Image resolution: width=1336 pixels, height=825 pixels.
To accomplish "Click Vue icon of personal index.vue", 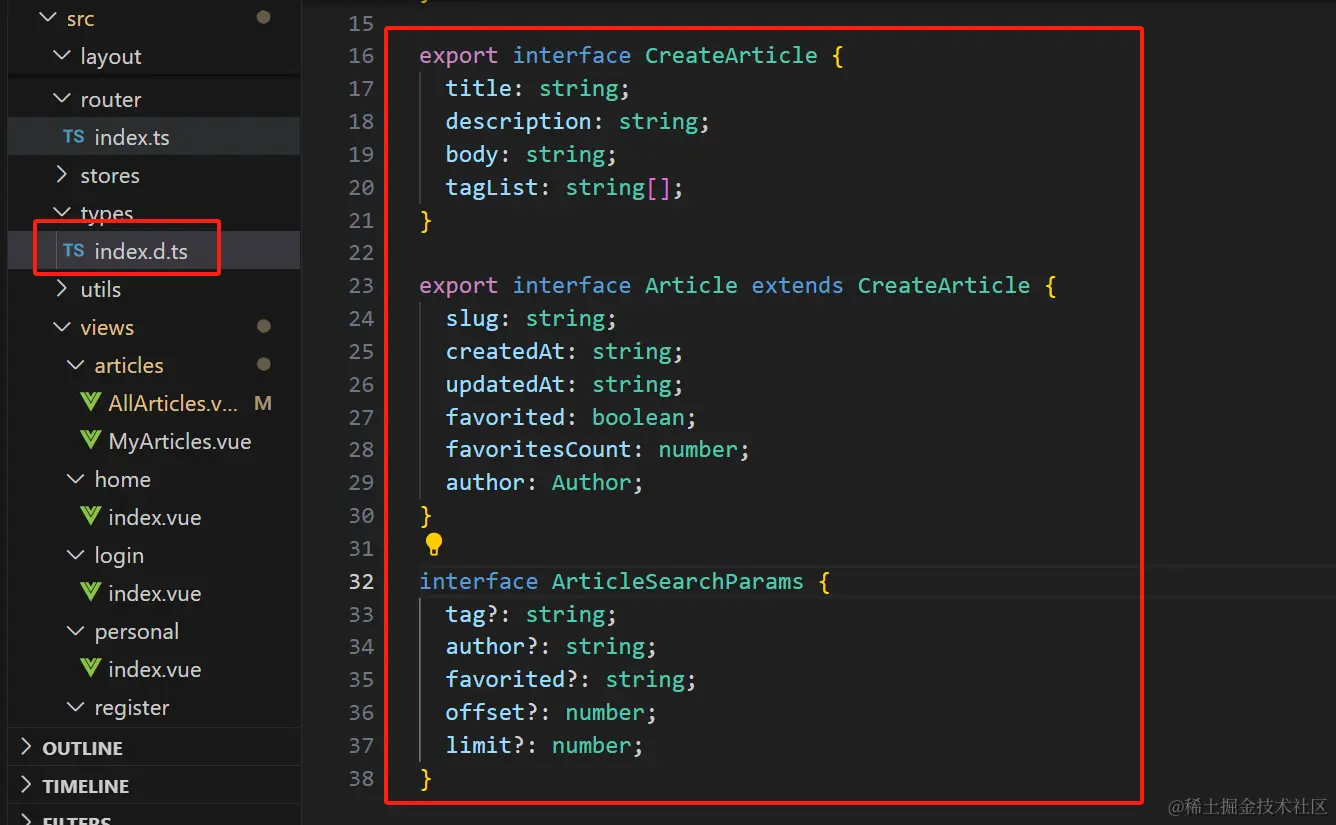I will (91, 669).
